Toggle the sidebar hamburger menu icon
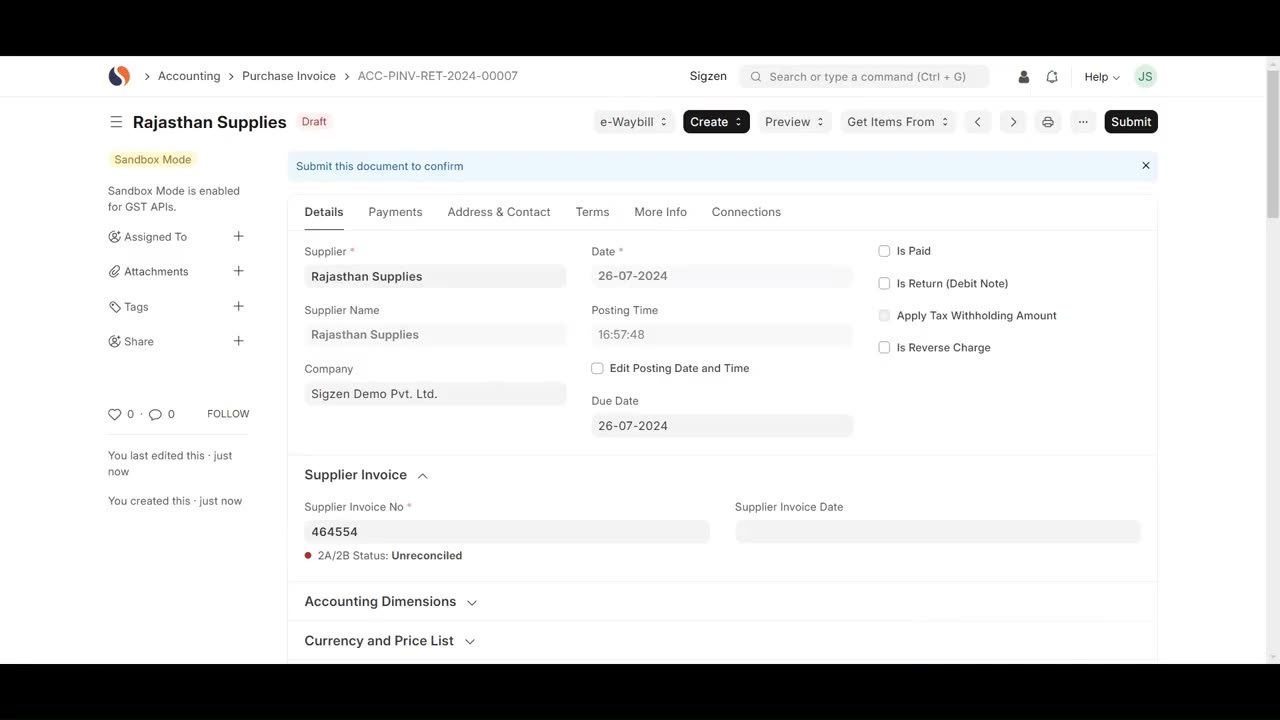Screen dimensions: 1280x720 tap(116, 122)
